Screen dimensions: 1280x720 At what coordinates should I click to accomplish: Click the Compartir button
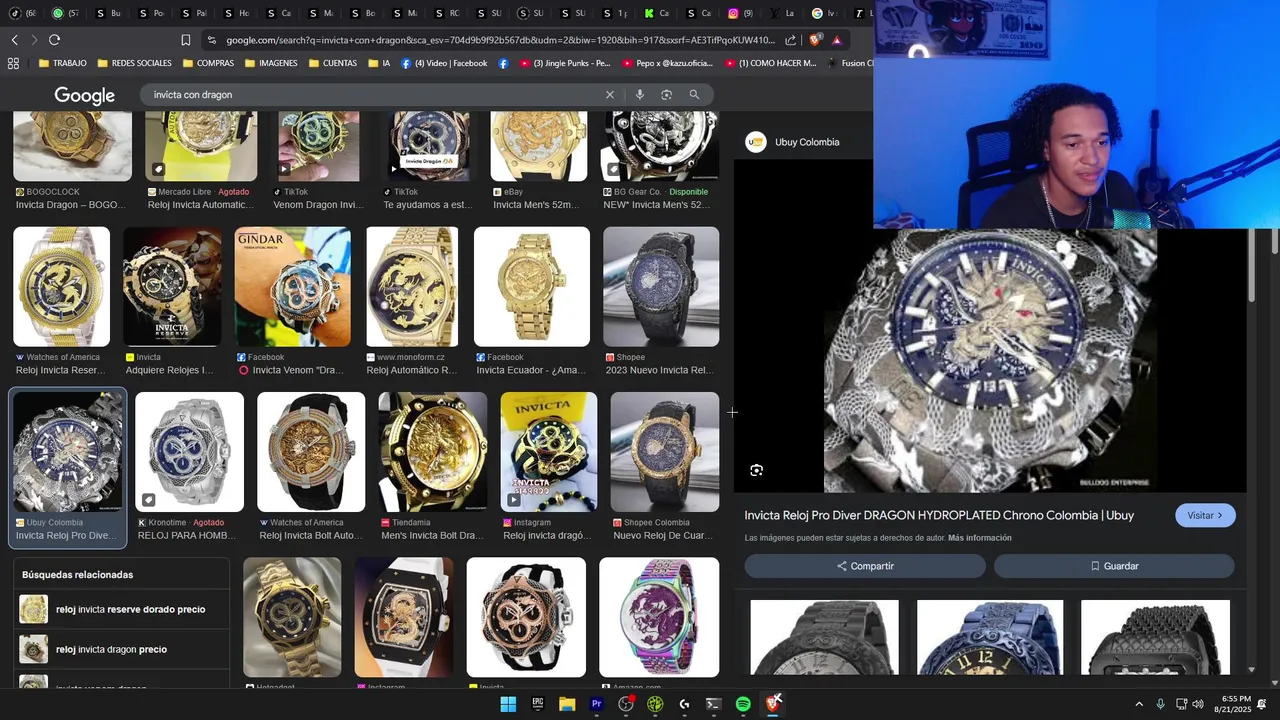[x=865, y=566]
